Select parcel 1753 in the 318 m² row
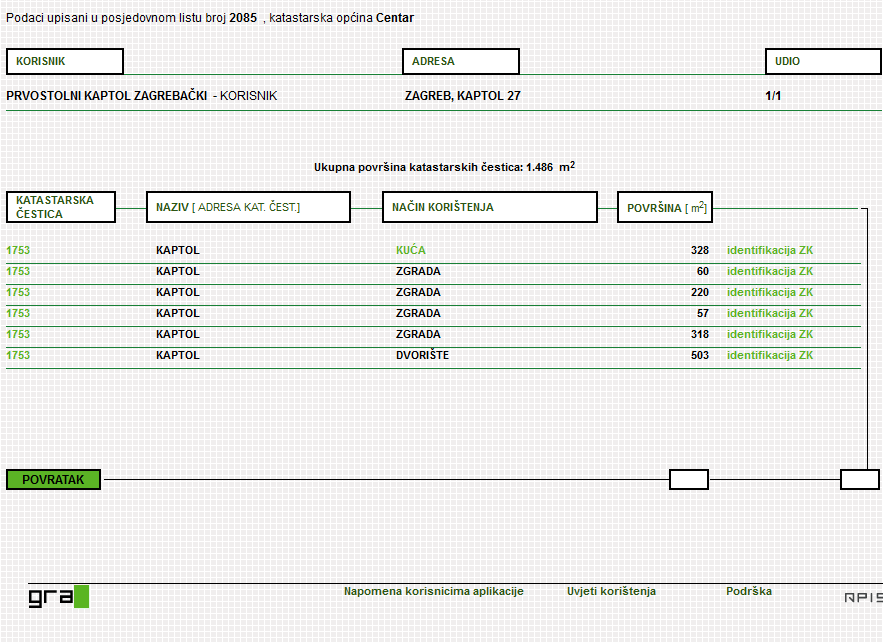This screenshot has height=642, width=883. [x=18, y=334]
